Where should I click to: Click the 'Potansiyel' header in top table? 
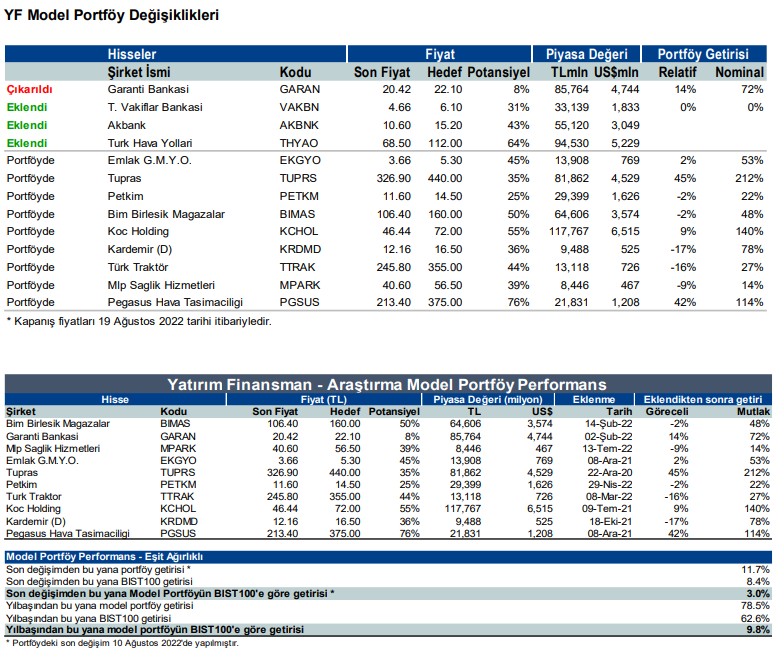[499, 73]
